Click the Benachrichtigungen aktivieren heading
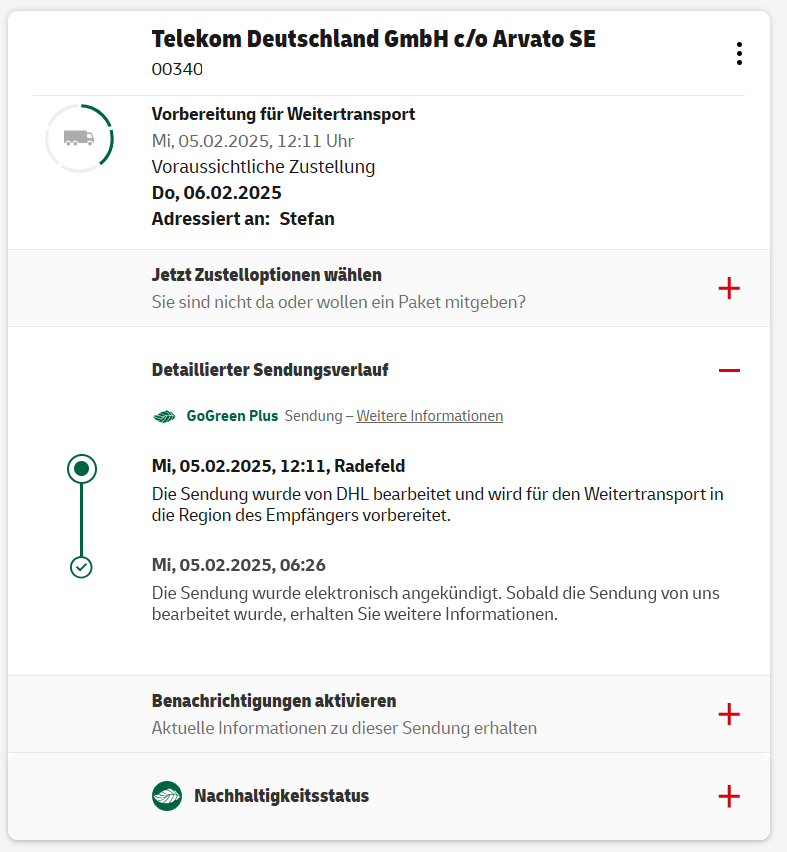This screenshot has height=852, width=787. (x=274, y=701)
